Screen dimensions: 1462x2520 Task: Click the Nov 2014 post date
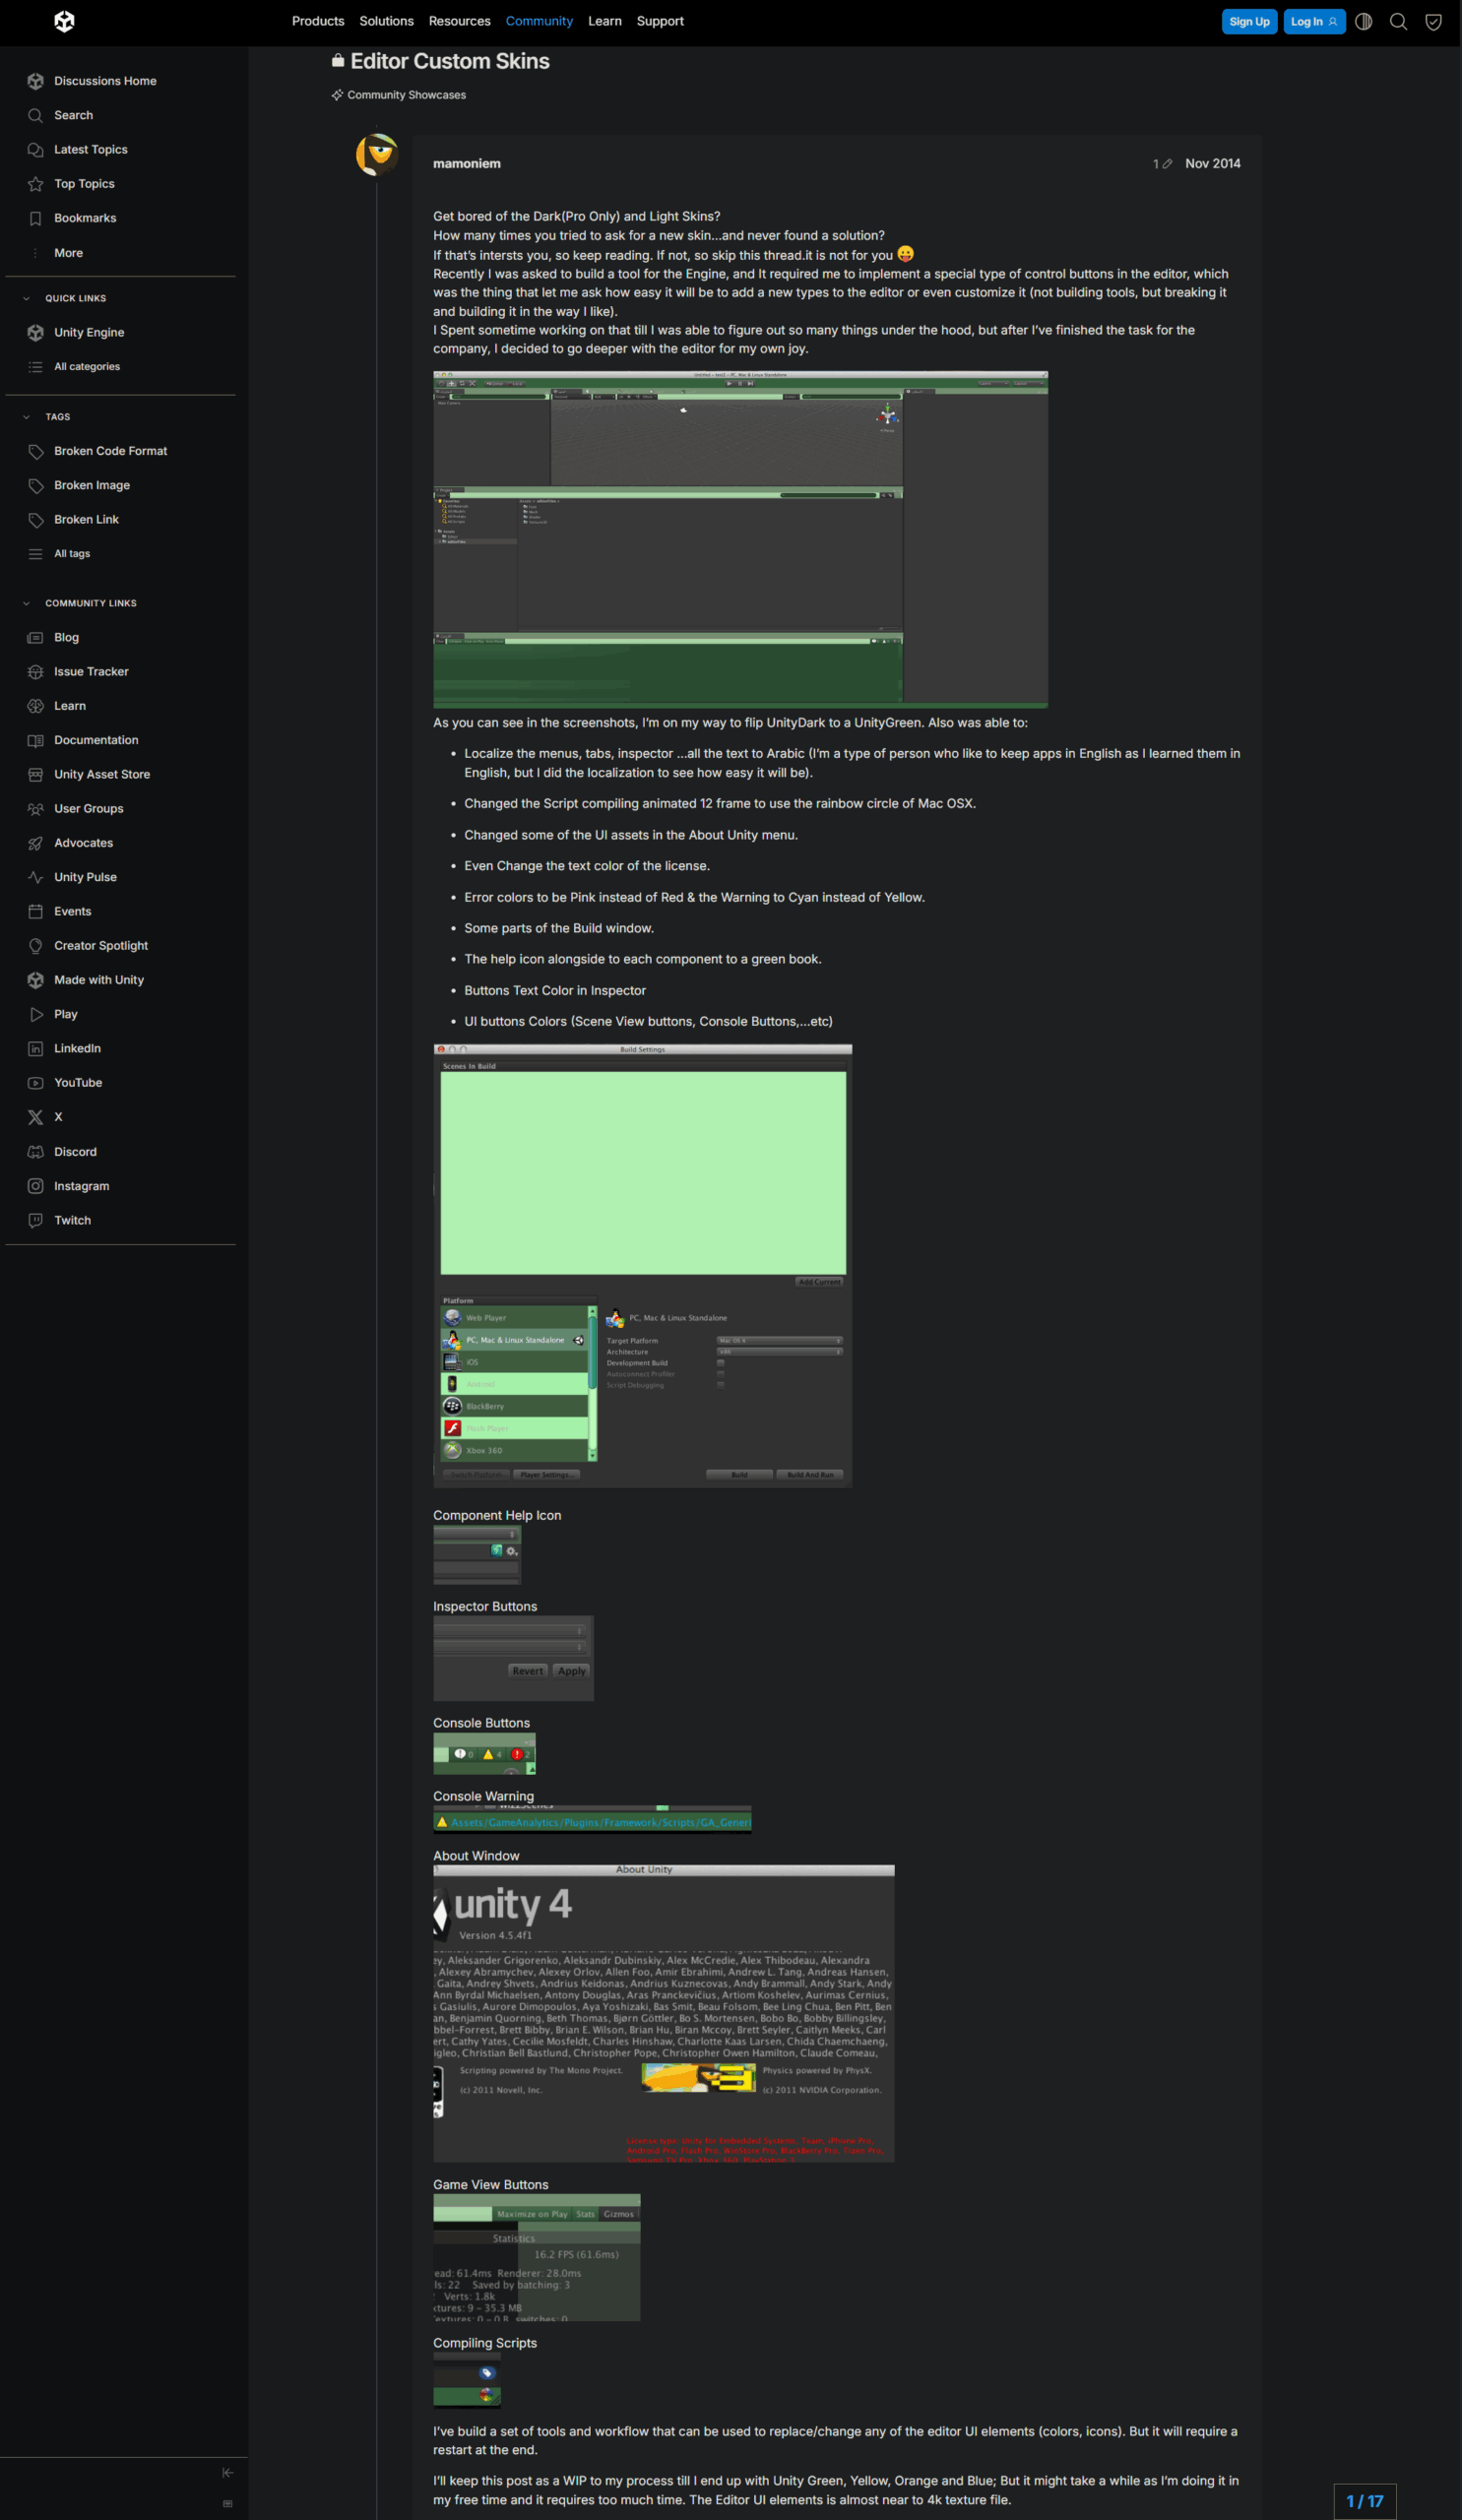(1212, 164)
